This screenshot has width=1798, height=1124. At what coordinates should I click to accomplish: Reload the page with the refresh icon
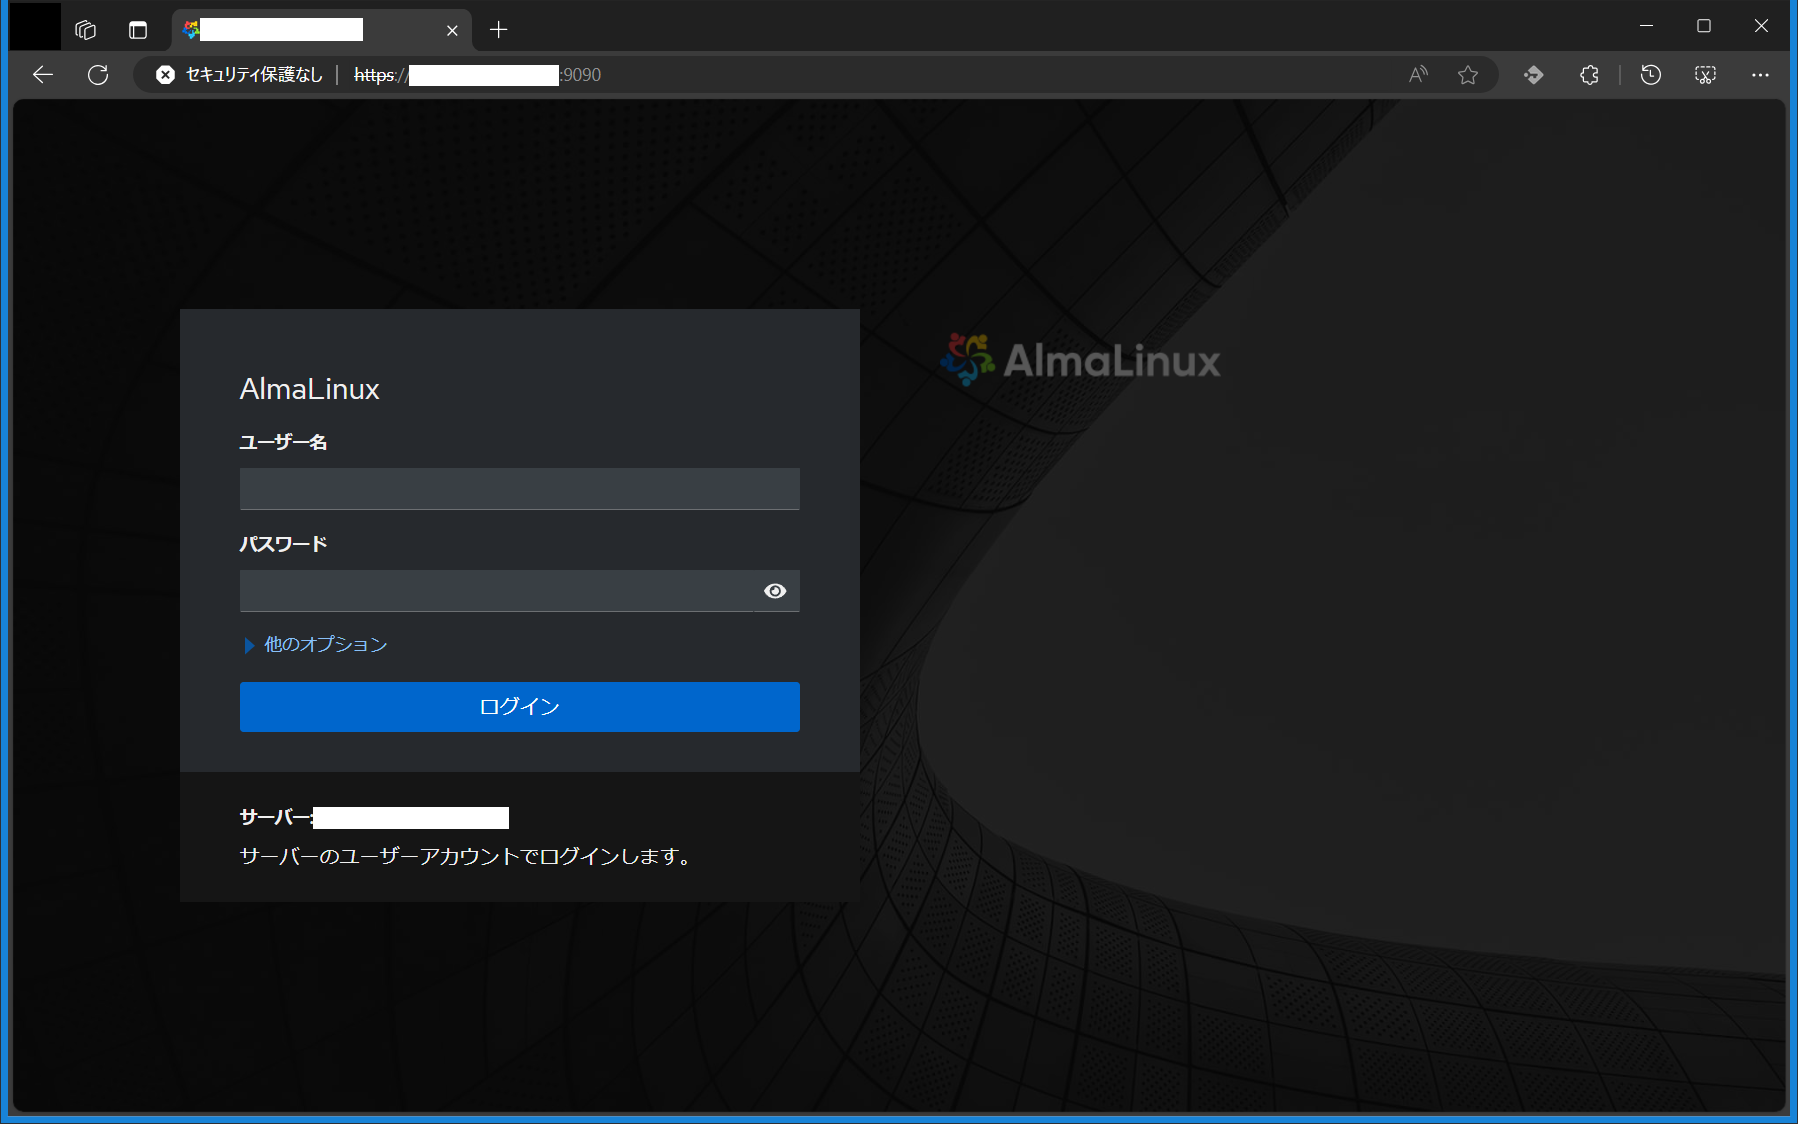click(97, 74)
